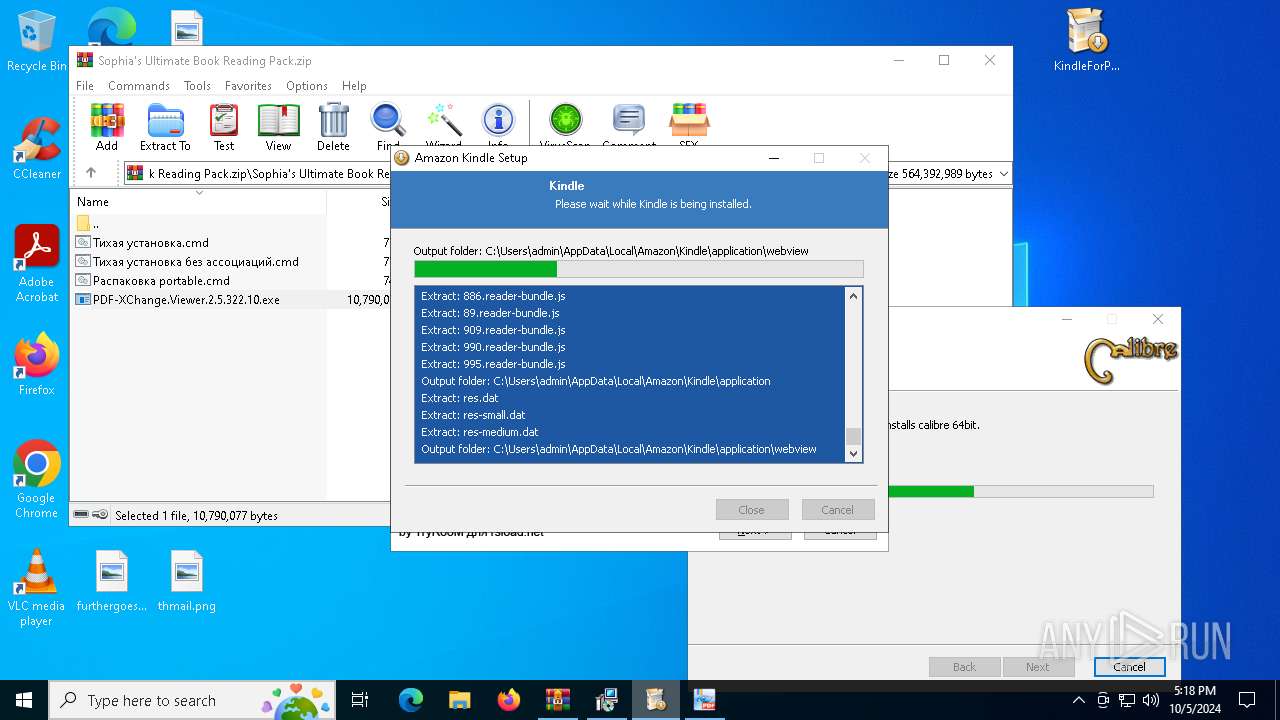
Task: Click the Kindle Setup installation progress bar
Action: pos(639,269)
